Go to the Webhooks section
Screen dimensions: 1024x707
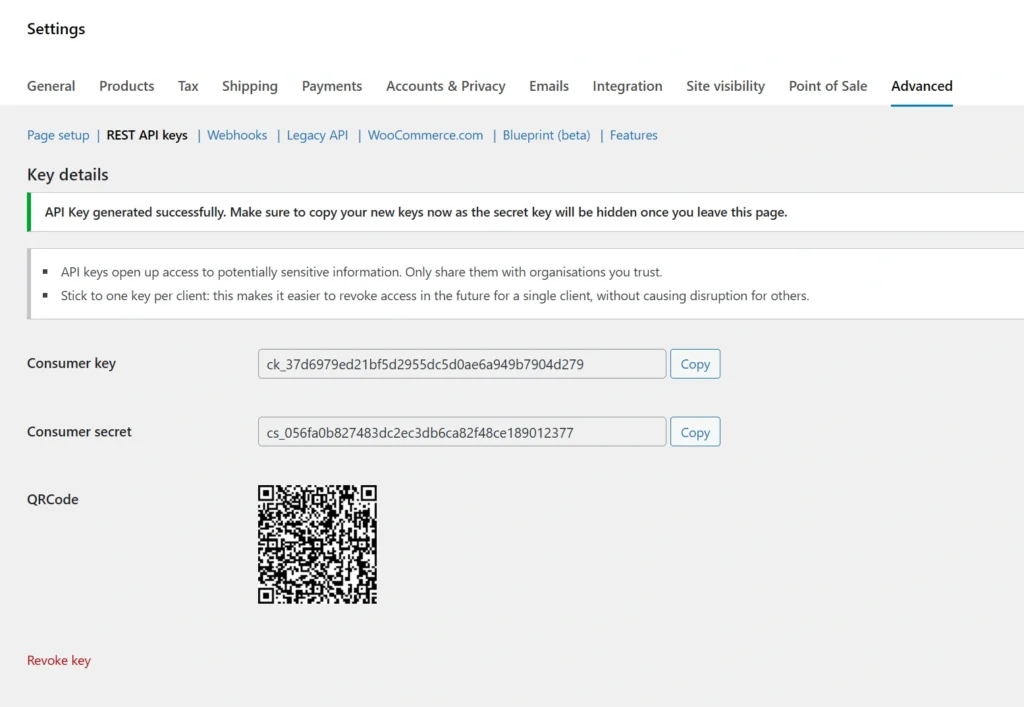coord(237,135)
